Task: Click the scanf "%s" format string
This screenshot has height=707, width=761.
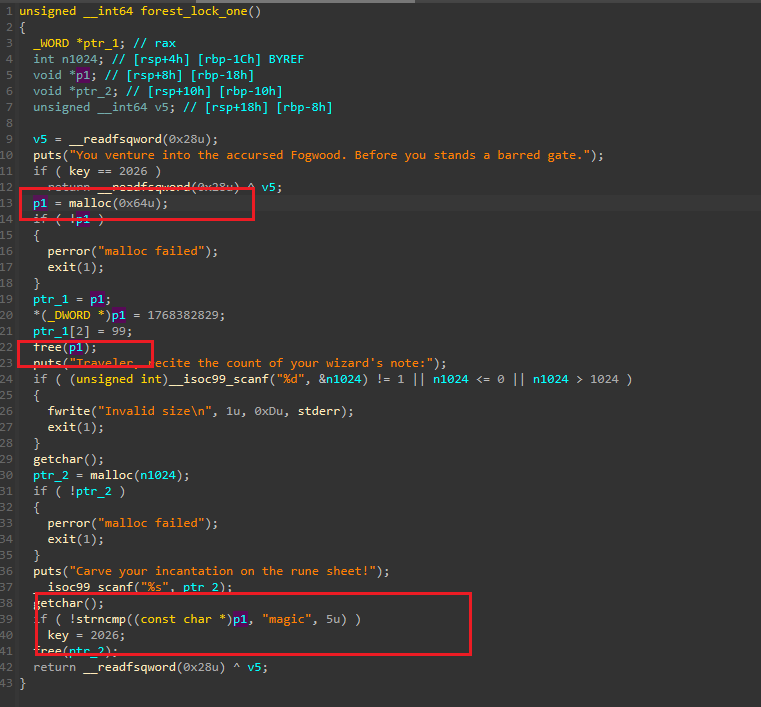Action: [154, 587]
